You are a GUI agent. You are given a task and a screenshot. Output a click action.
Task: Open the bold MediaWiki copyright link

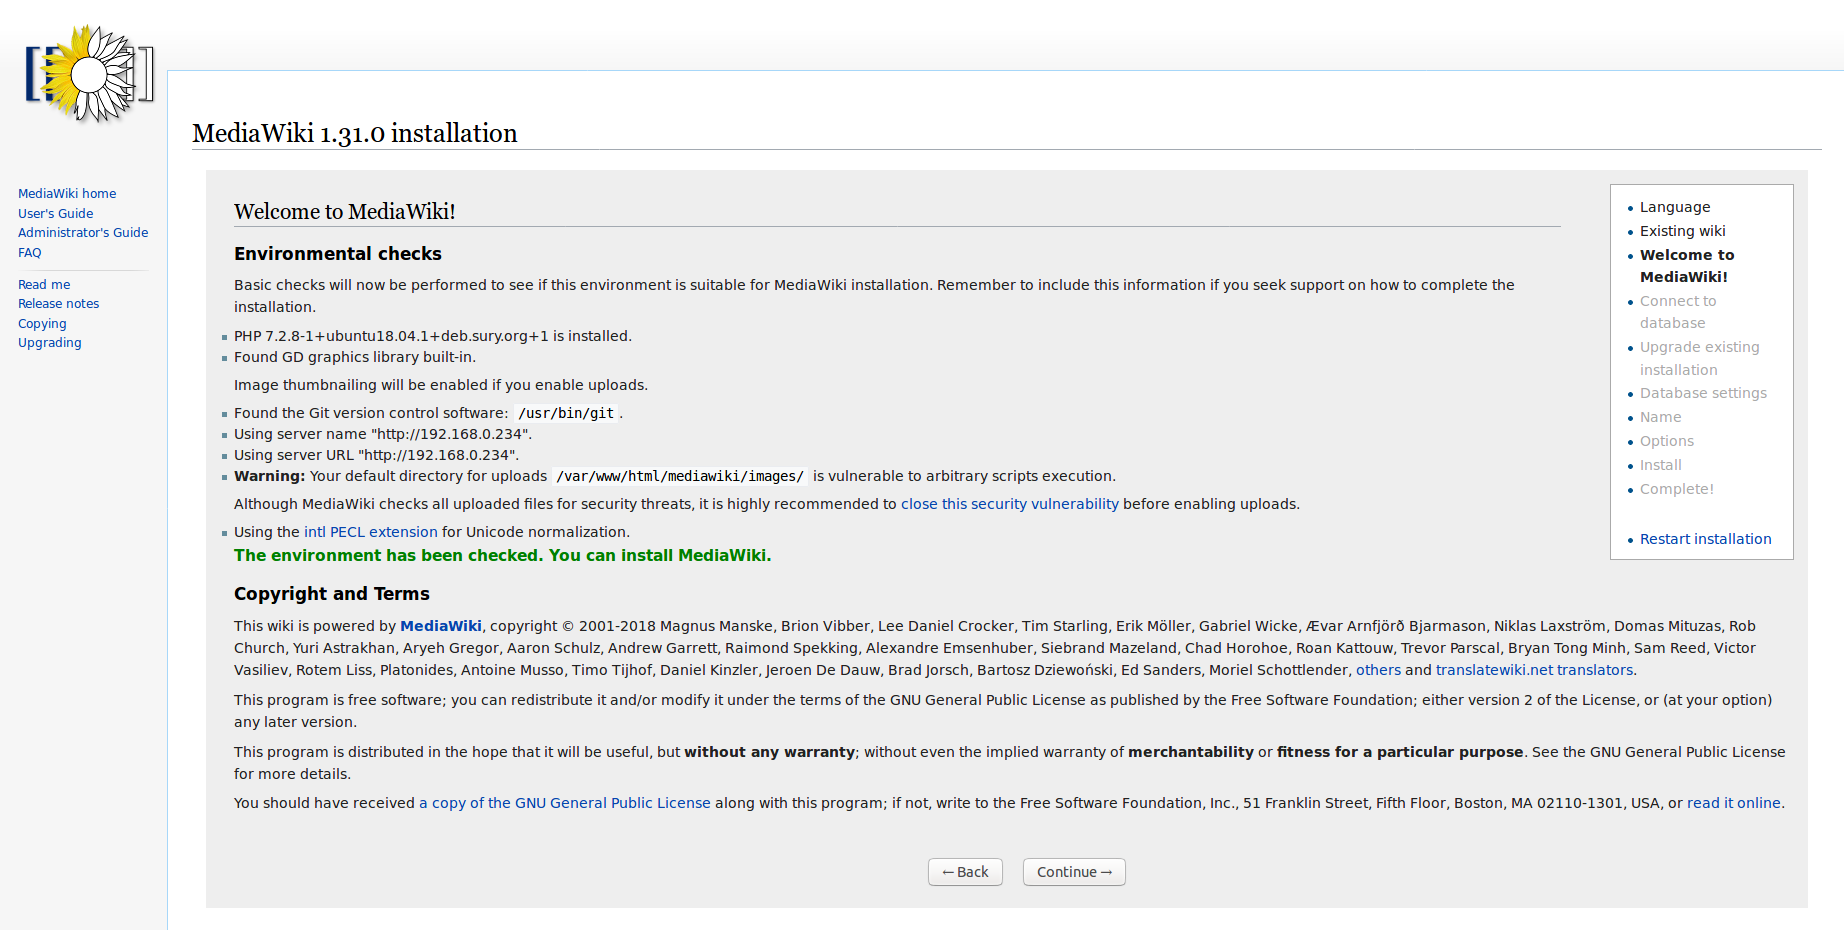440,626
